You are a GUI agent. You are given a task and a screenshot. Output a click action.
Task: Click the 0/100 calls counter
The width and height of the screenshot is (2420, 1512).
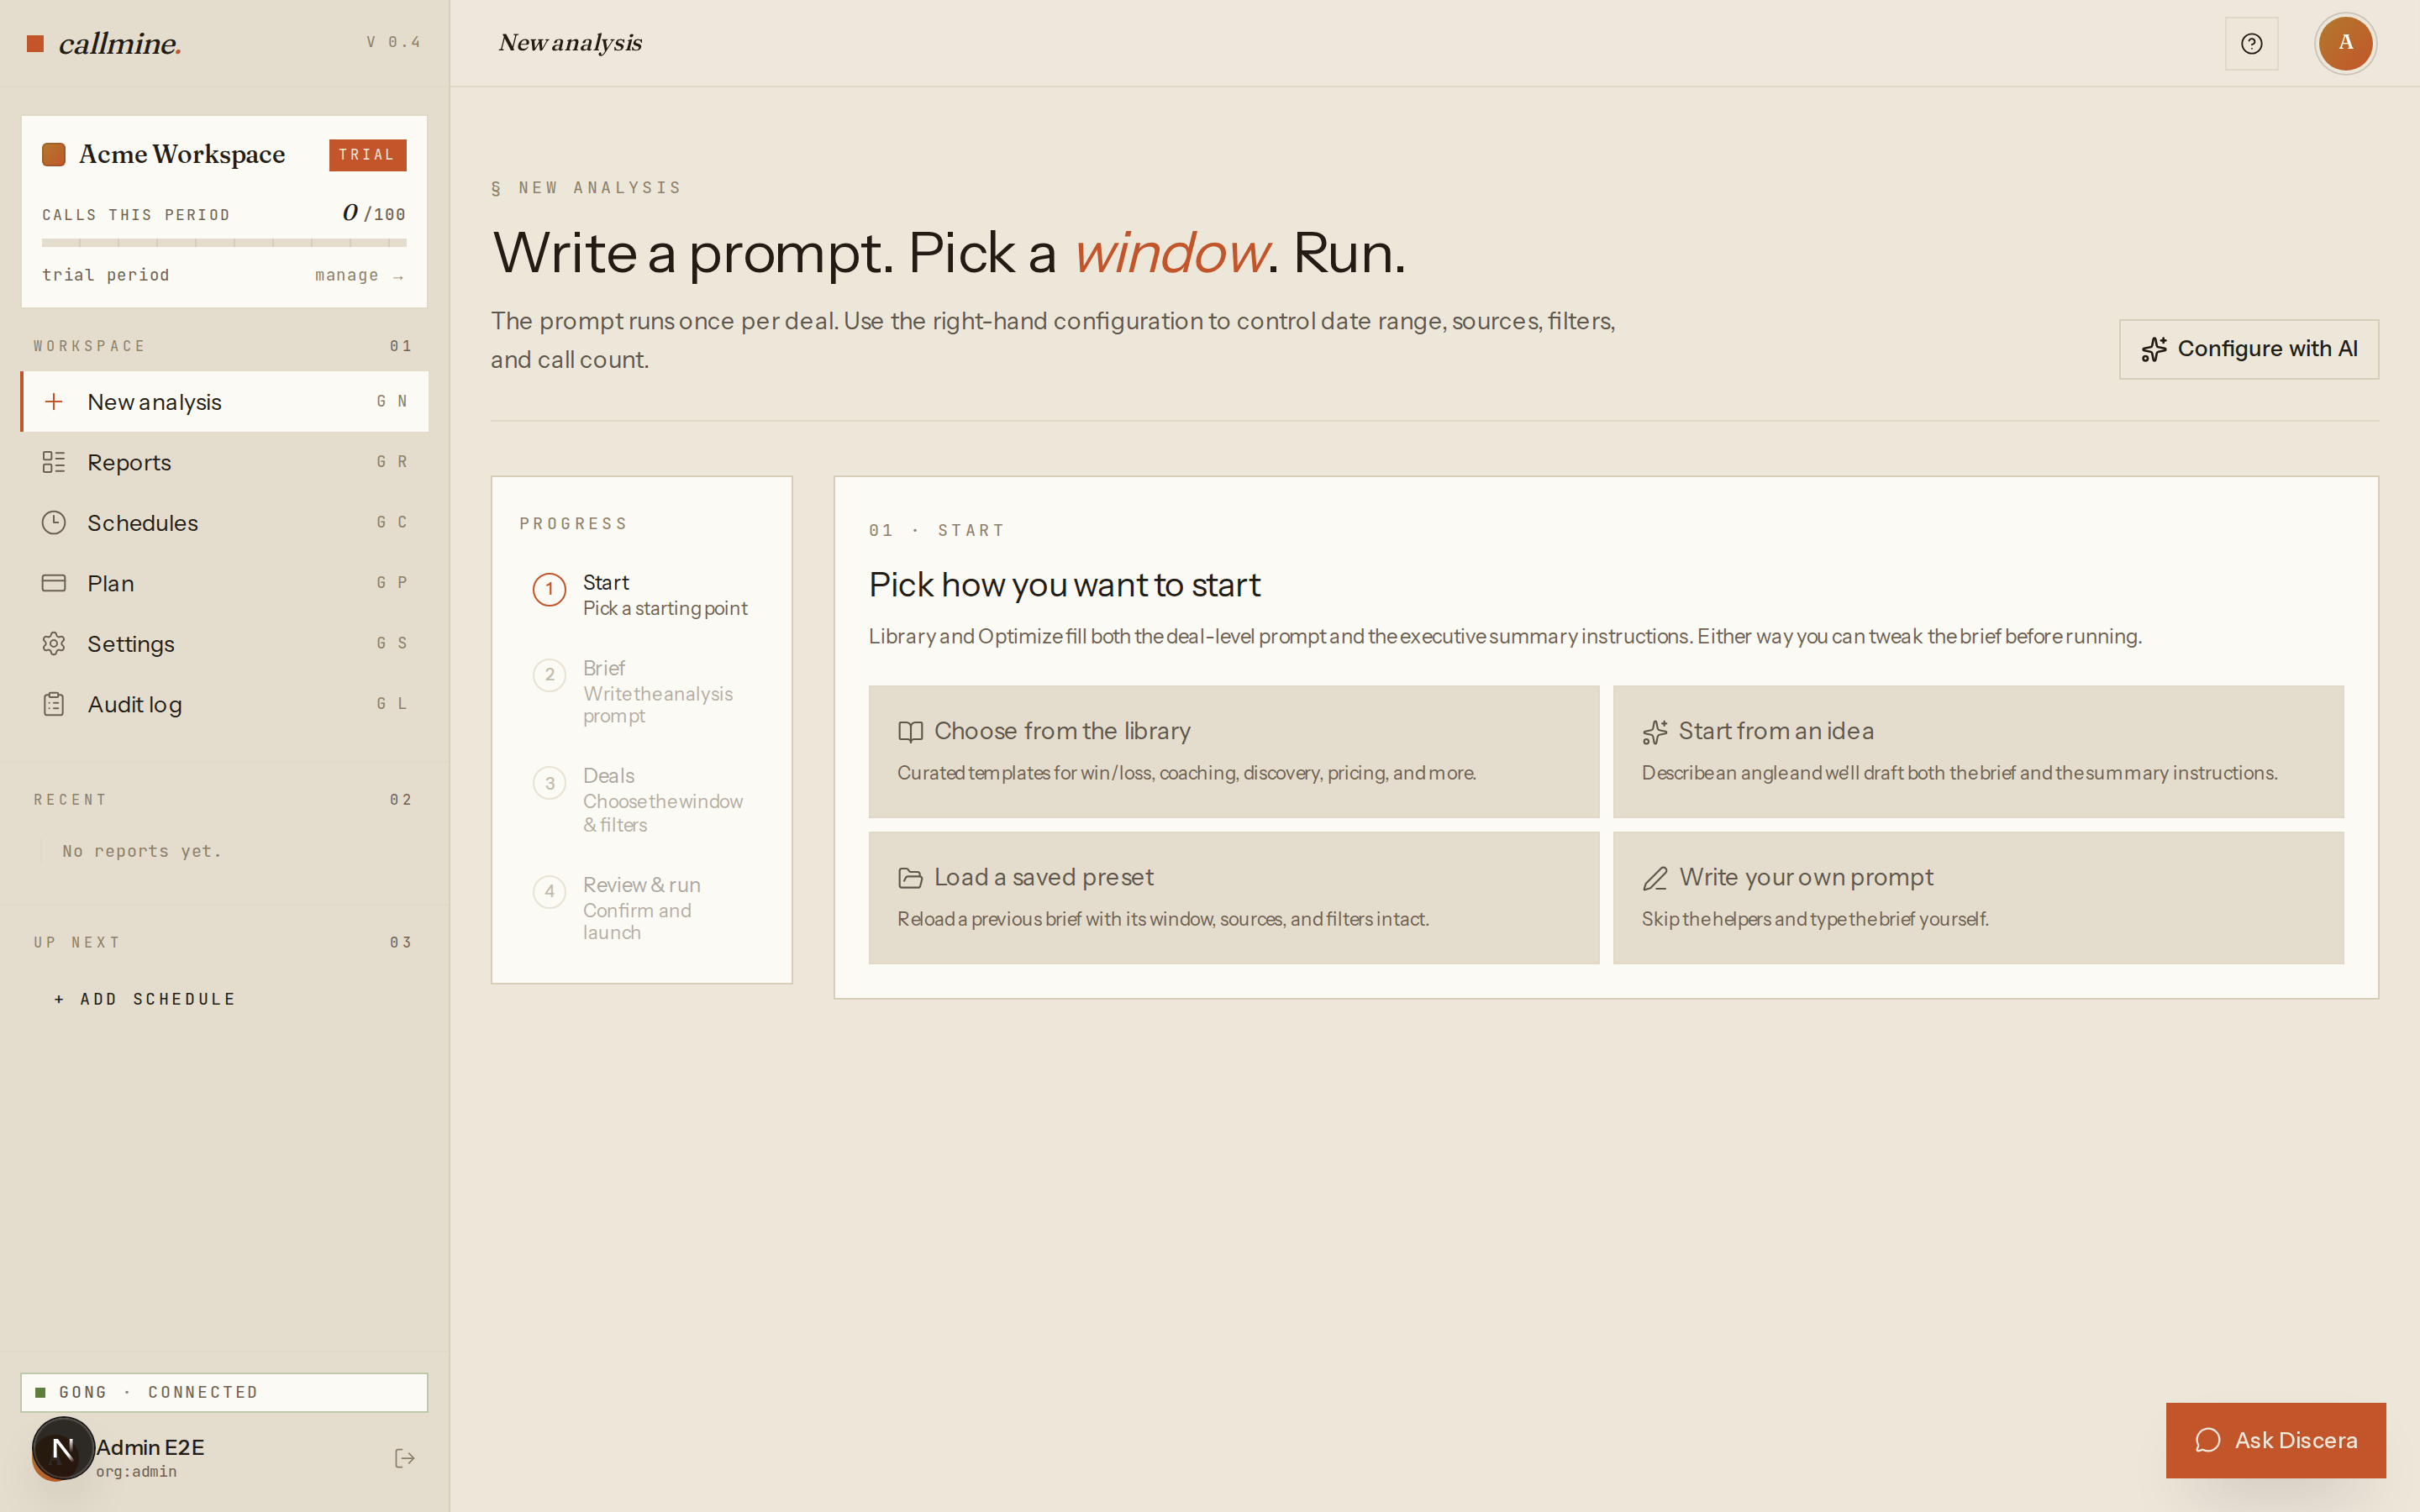click(373, 213)
